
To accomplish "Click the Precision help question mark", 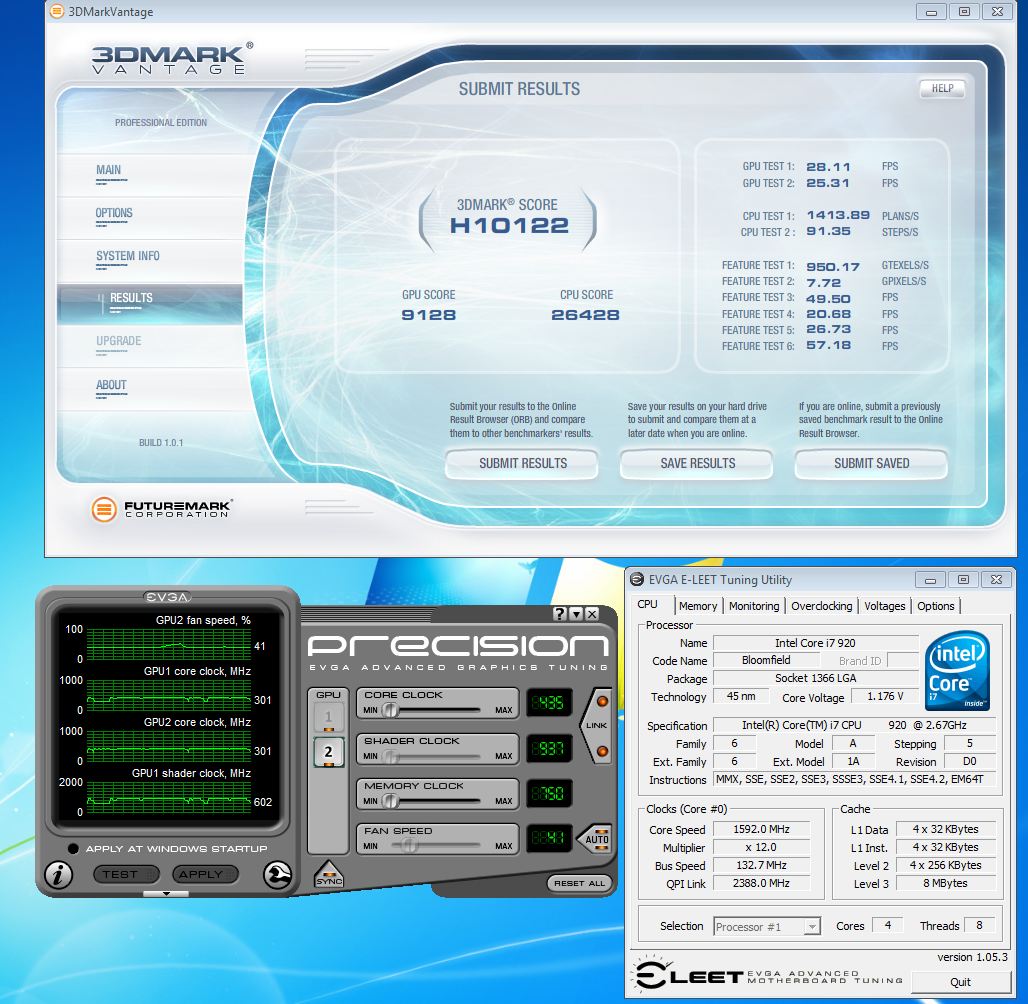I will 559,614.
